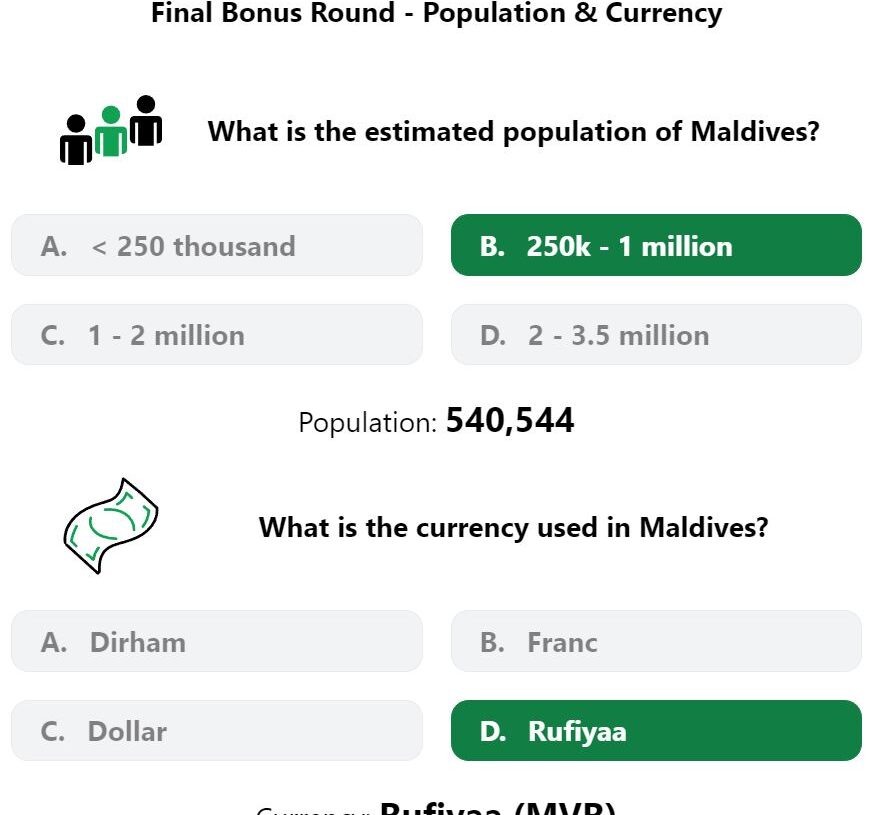Select answer A, less than 250 thousand

[x=217, y=245]
